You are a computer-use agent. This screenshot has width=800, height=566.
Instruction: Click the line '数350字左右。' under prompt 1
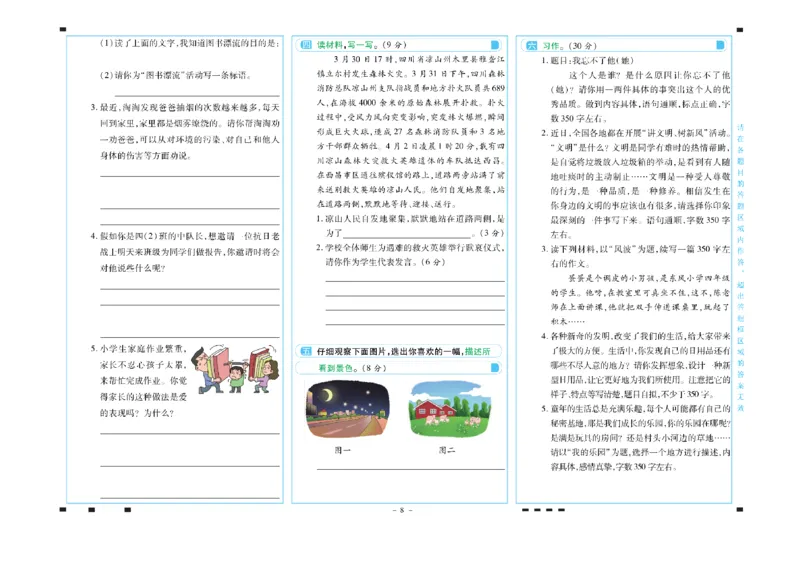point(579,118)
